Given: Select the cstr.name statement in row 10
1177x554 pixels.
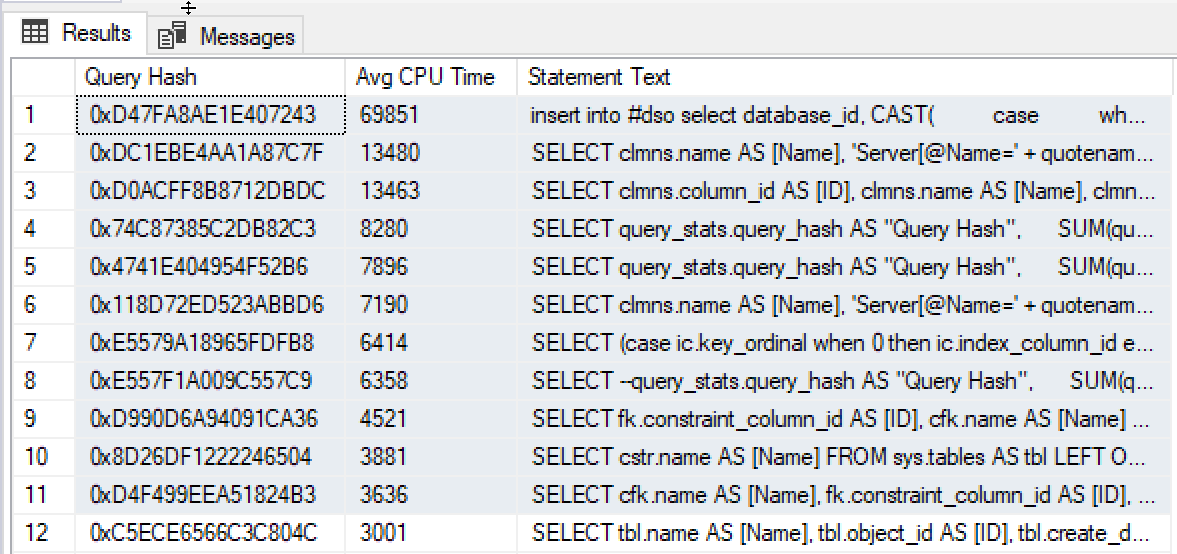Looking at the screenshot, I should pos(847,456).
